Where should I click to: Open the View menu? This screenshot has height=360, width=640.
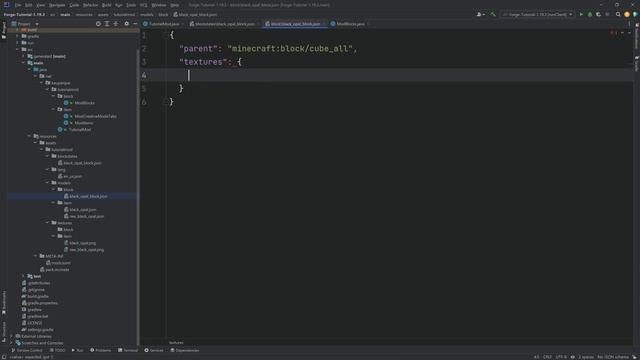[40, 5]
